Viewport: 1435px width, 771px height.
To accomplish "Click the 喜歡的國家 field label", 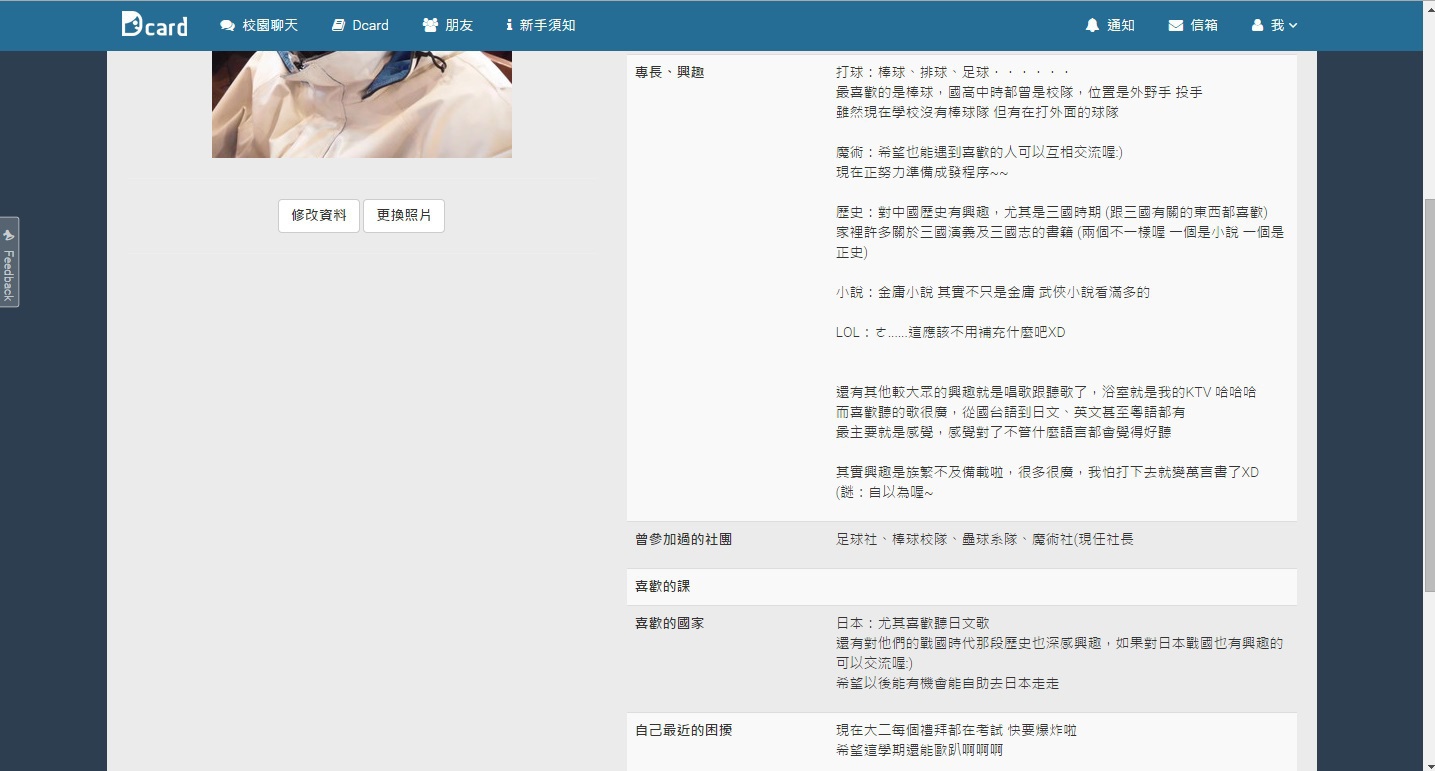I will click(670, 623).
